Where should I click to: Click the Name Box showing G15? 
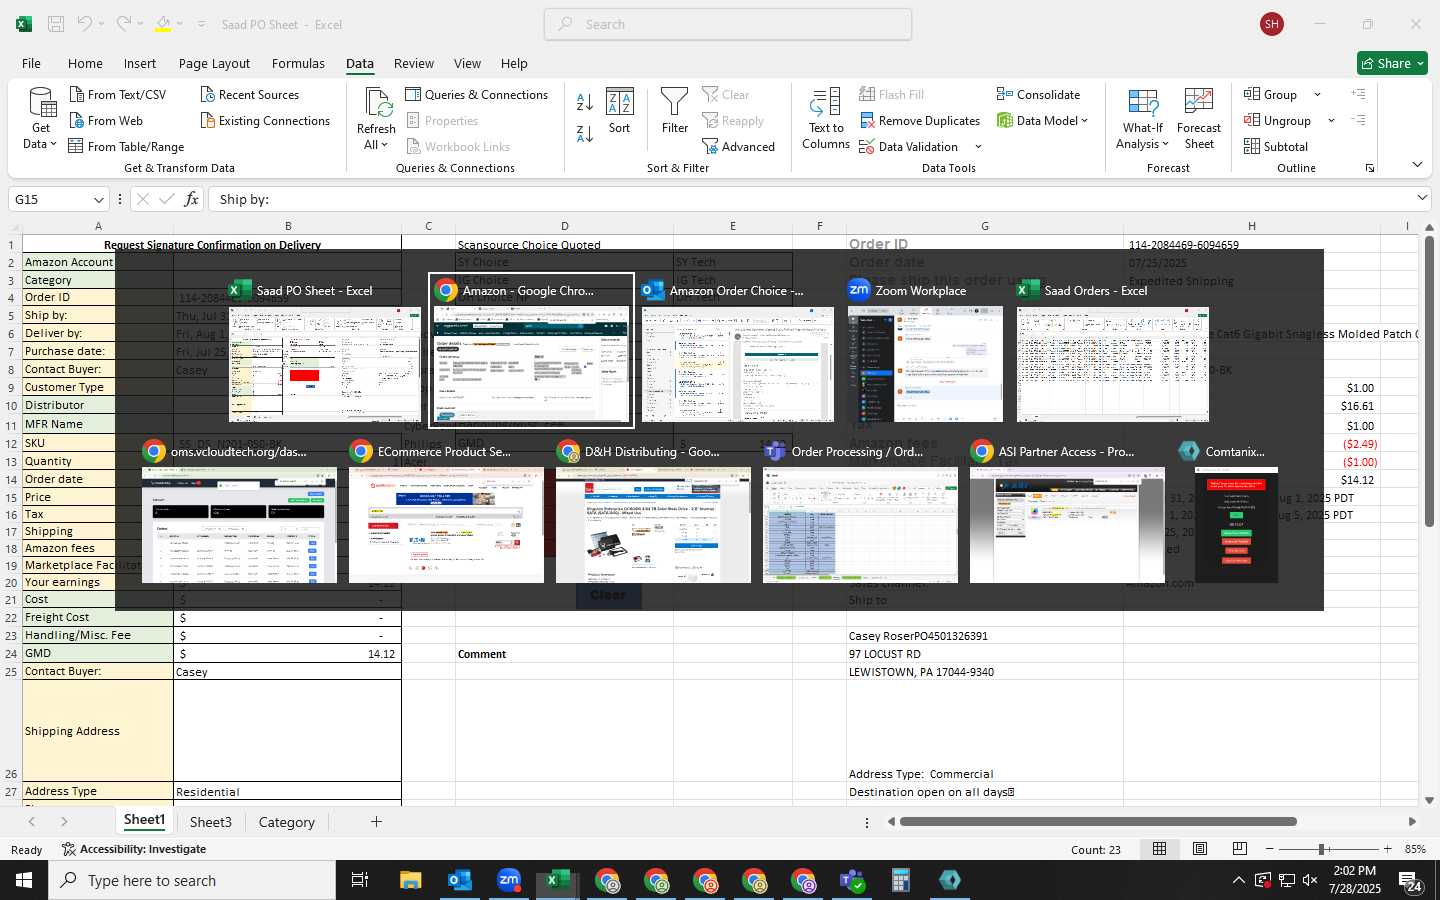[50, 199]
